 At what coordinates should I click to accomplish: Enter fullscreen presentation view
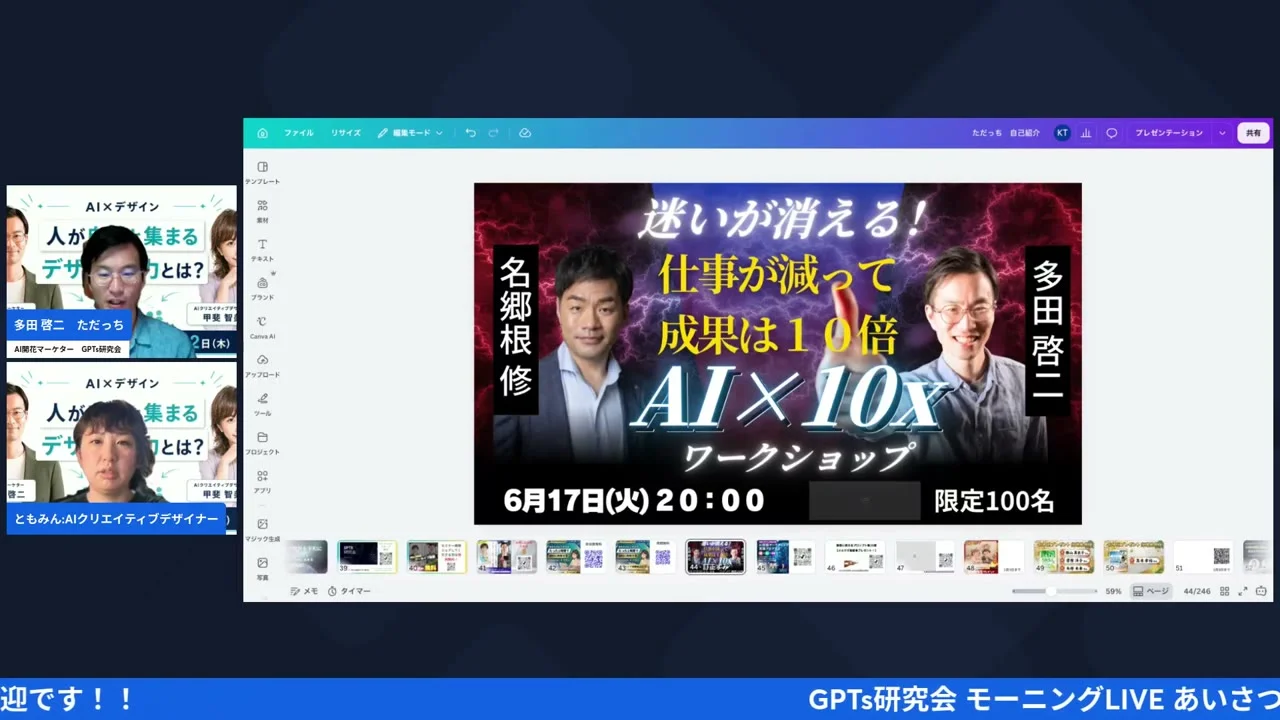point(1243,591)
